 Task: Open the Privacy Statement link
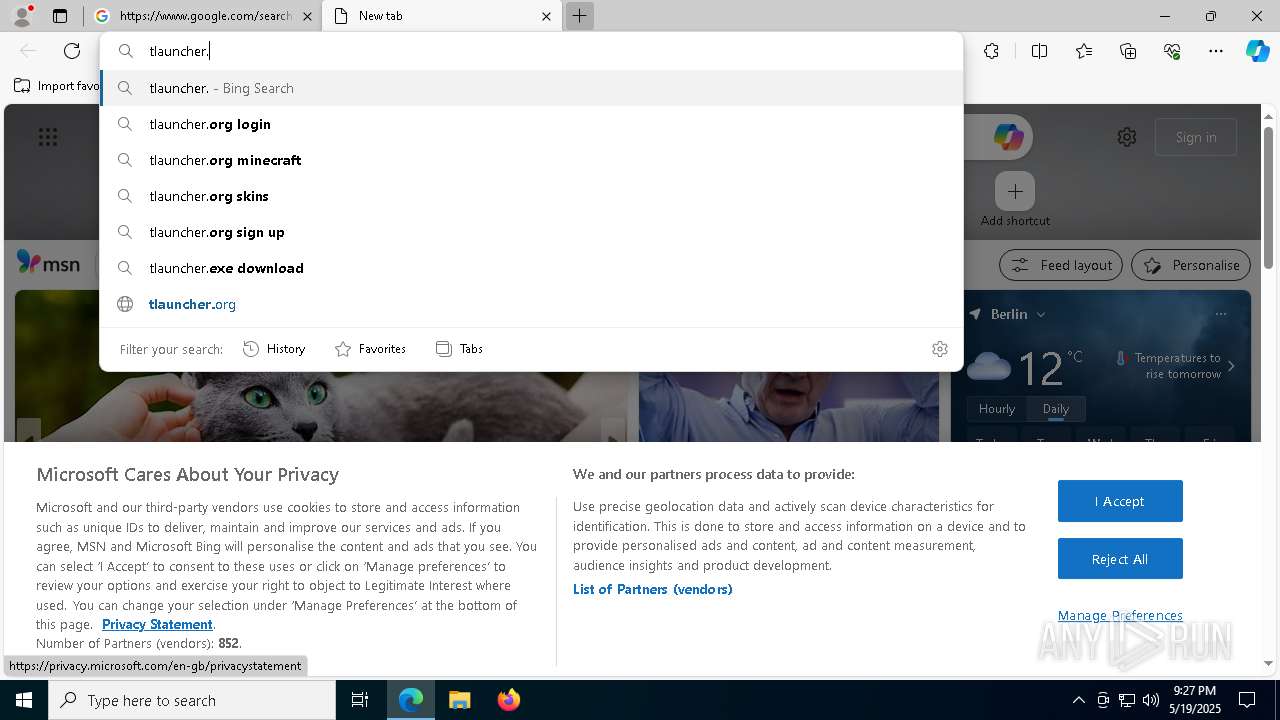[x=157, y=624]
